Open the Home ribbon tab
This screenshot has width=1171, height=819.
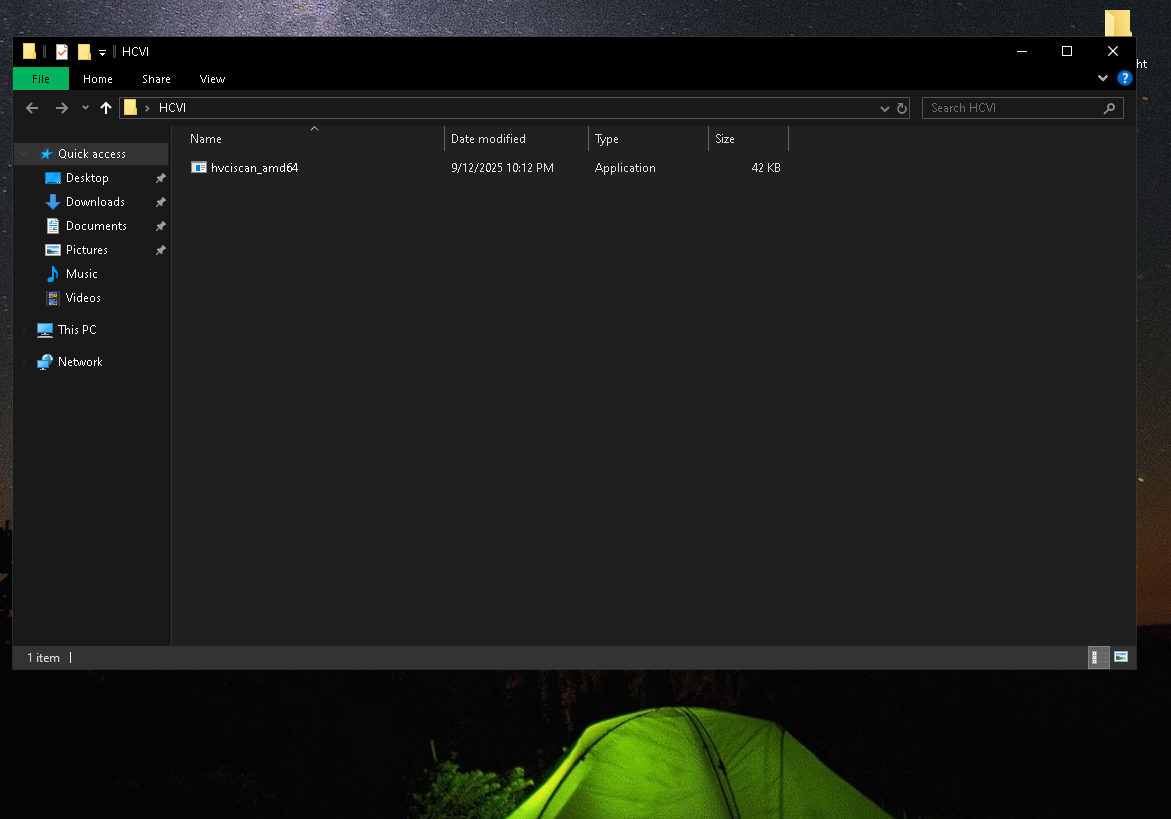coord(98,78)
